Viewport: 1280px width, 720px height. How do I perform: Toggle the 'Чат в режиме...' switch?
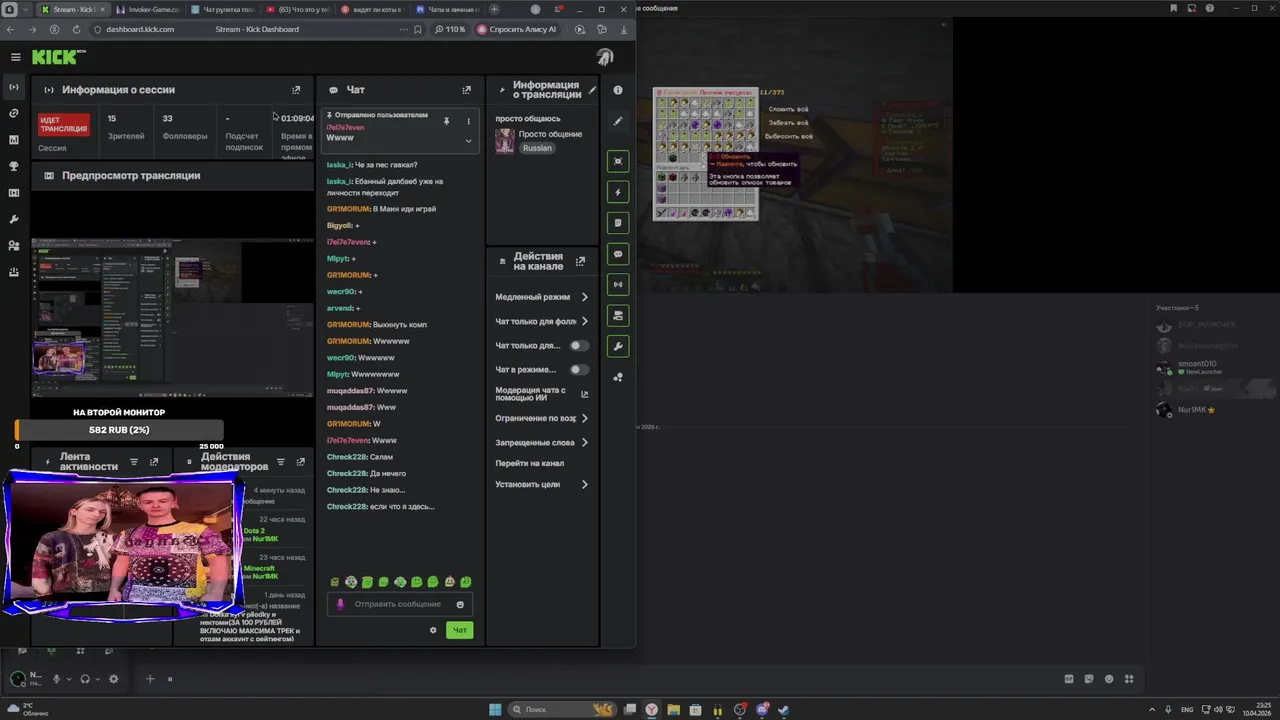coord(579,370)
